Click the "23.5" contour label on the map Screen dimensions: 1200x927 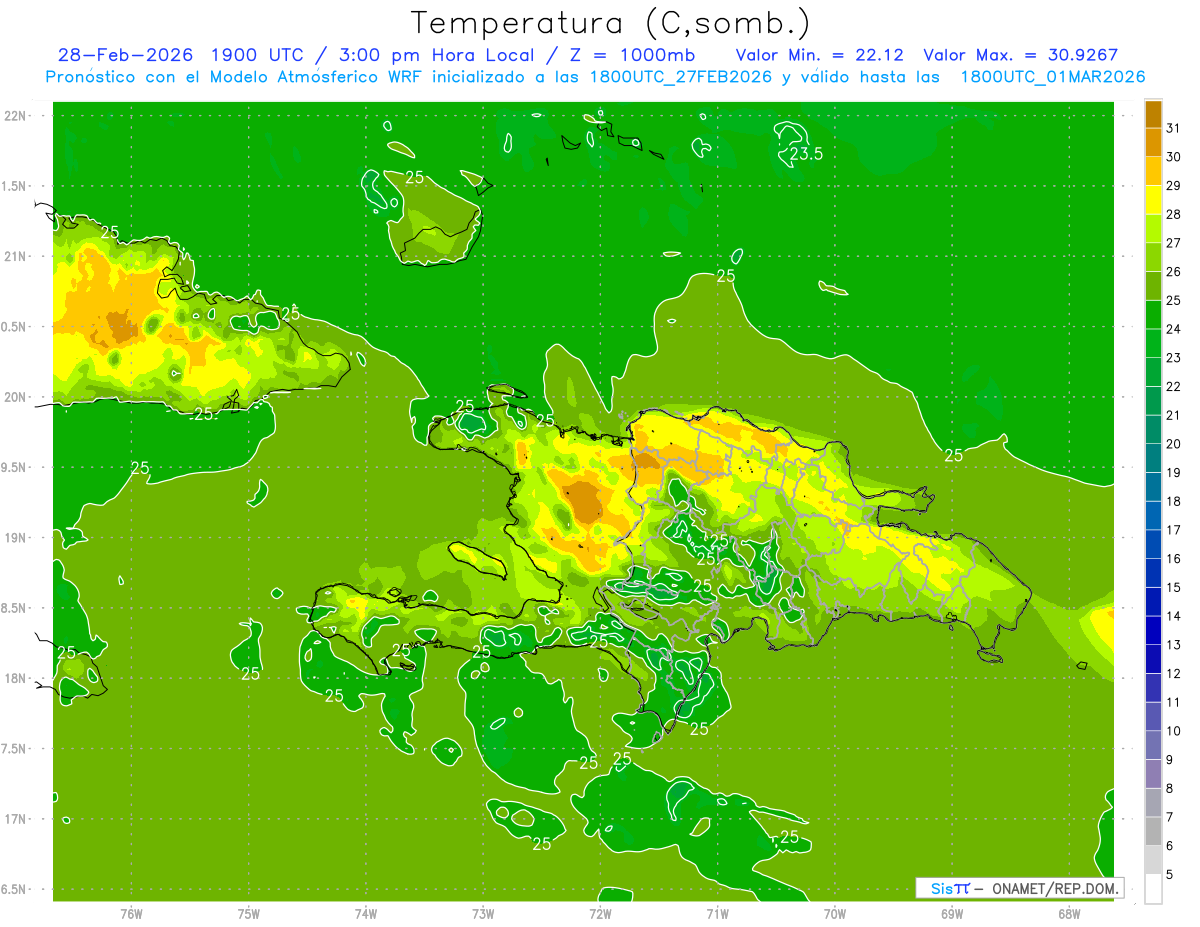coord(806,154)
